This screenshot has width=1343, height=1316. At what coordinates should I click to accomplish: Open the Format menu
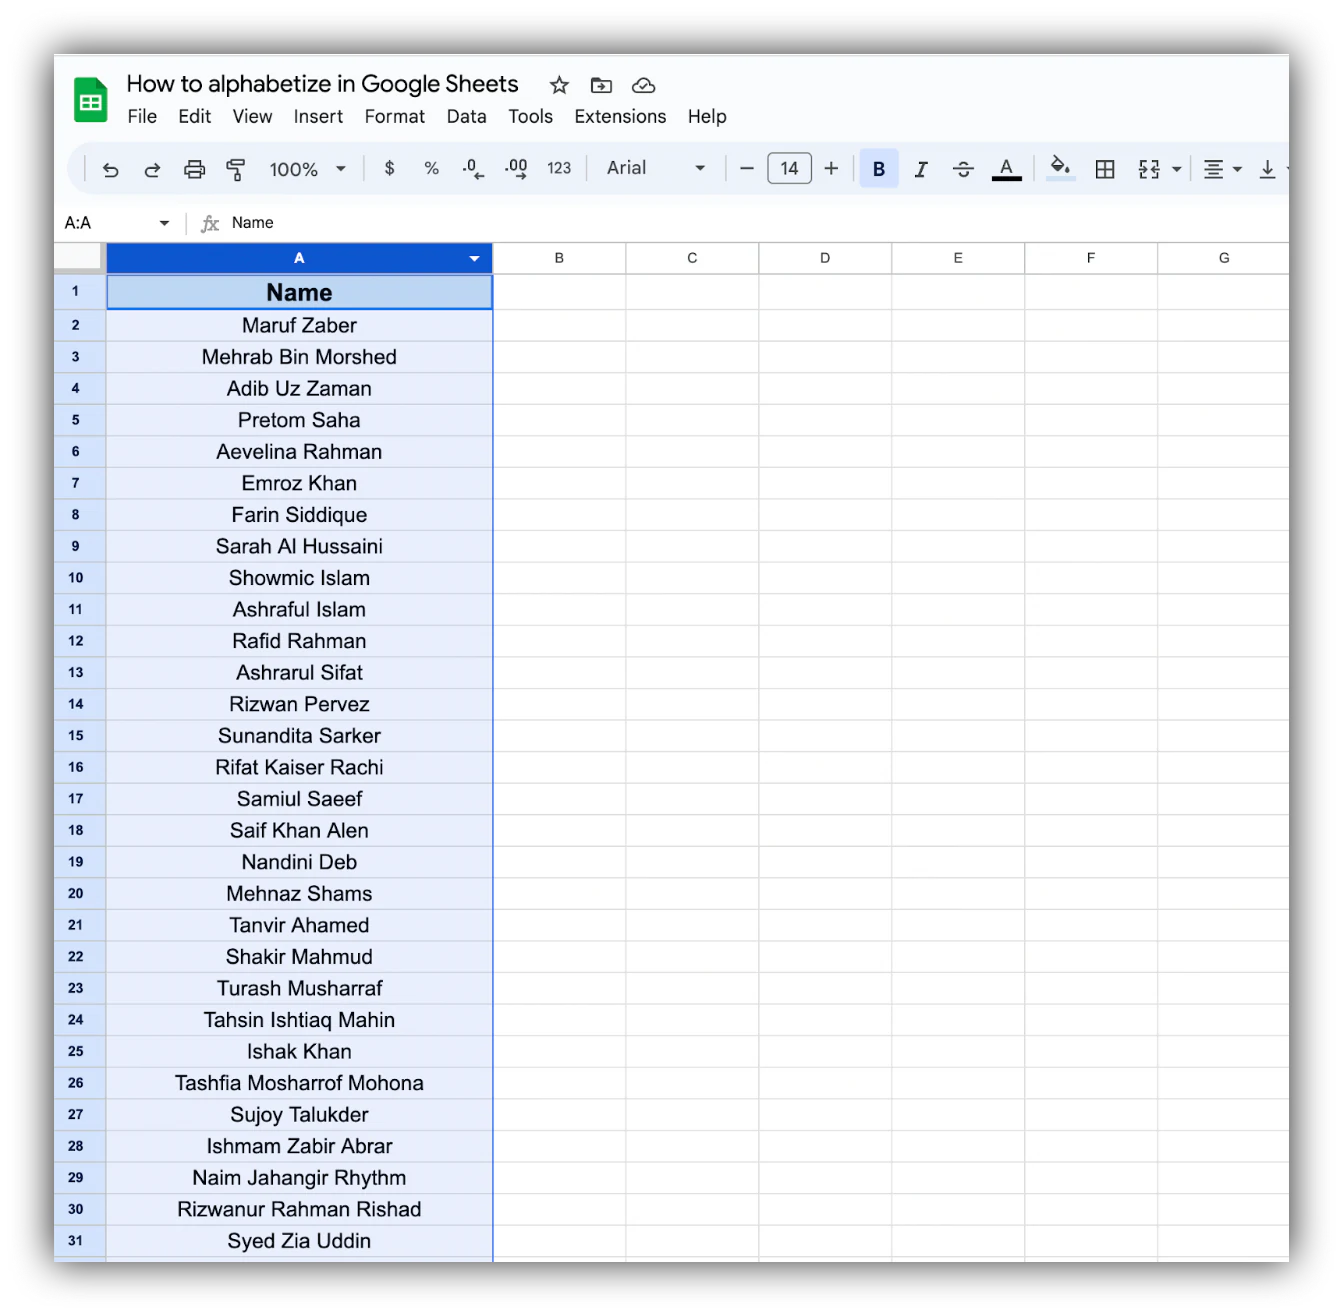pyautogui.click(x=394, y=116)
